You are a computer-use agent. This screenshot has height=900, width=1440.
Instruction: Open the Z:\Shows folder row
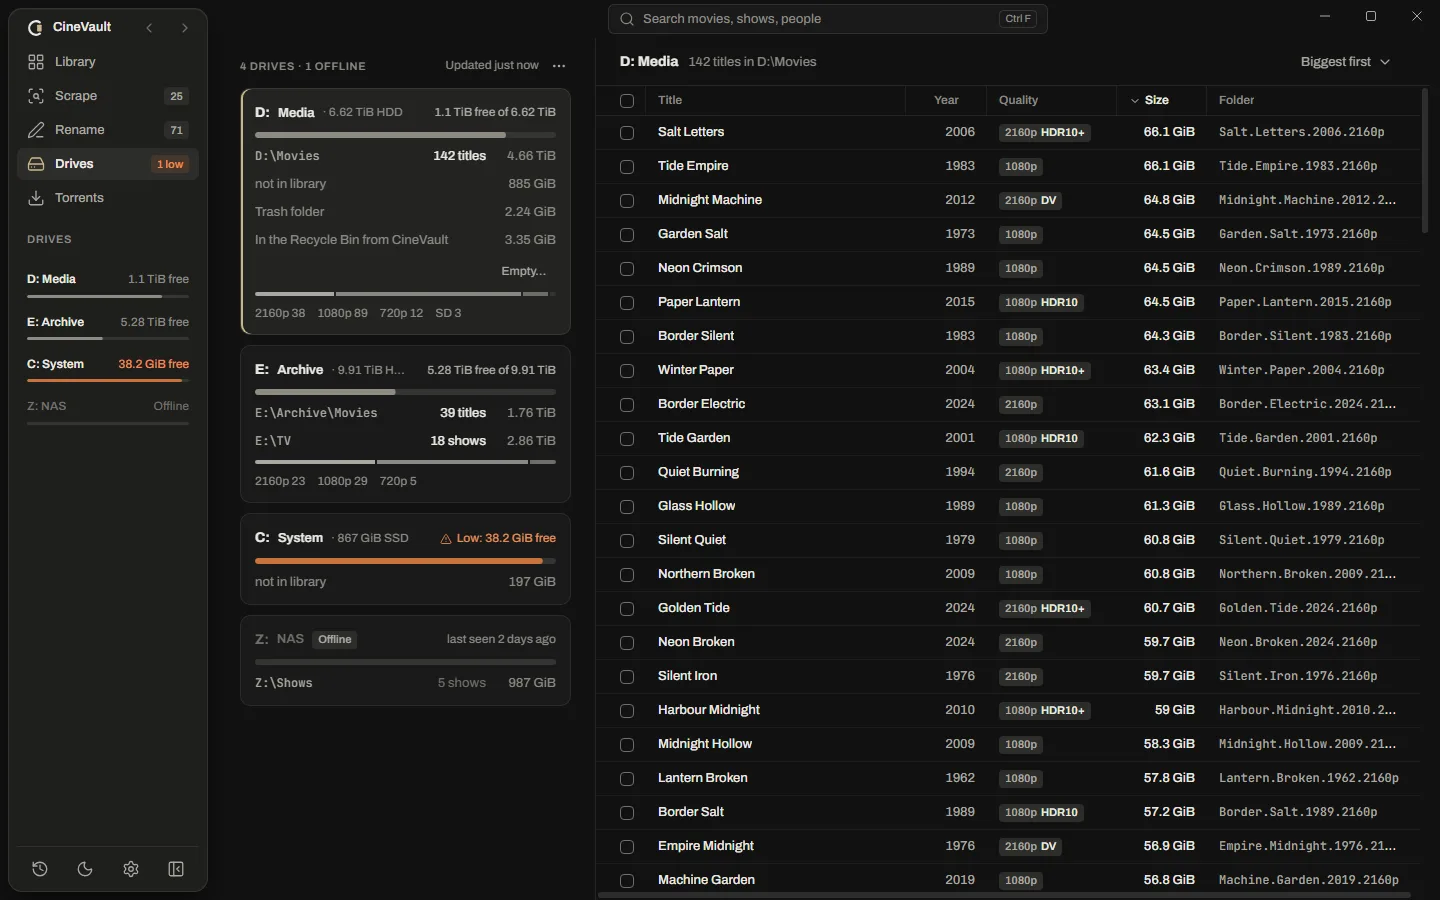click(405, 683)
